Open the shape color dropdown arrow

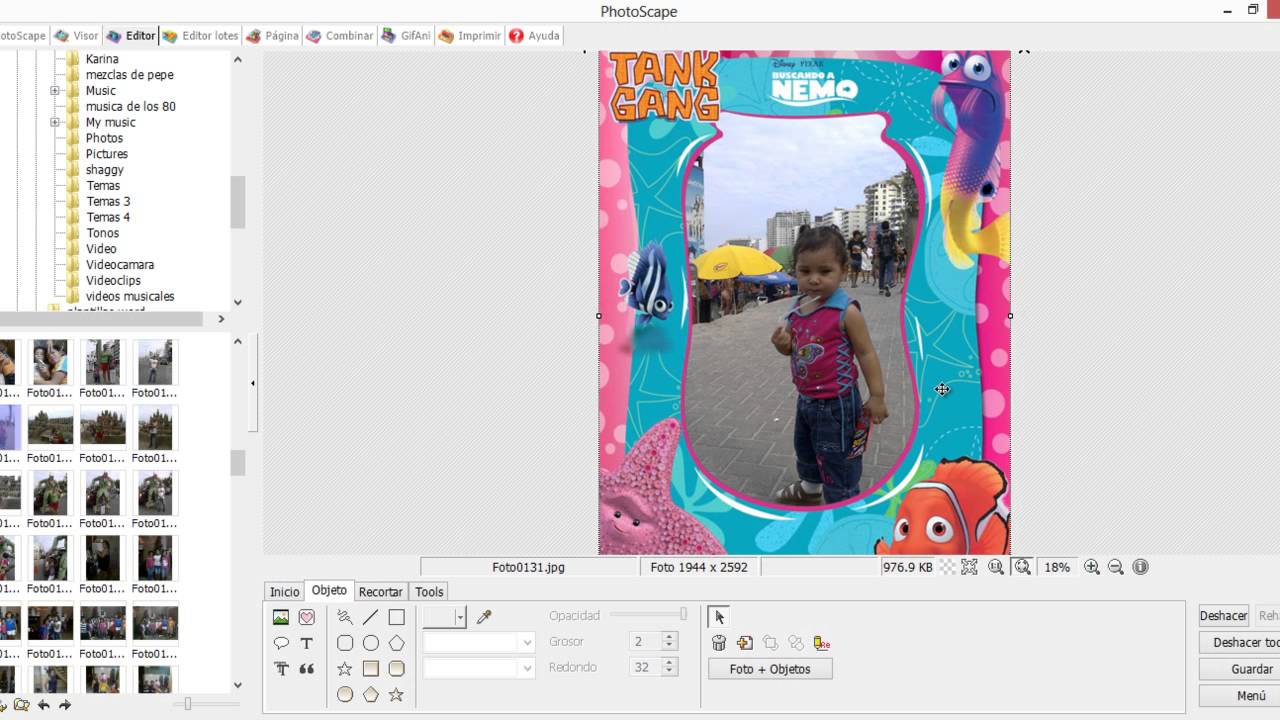click(x=460, y=617)
